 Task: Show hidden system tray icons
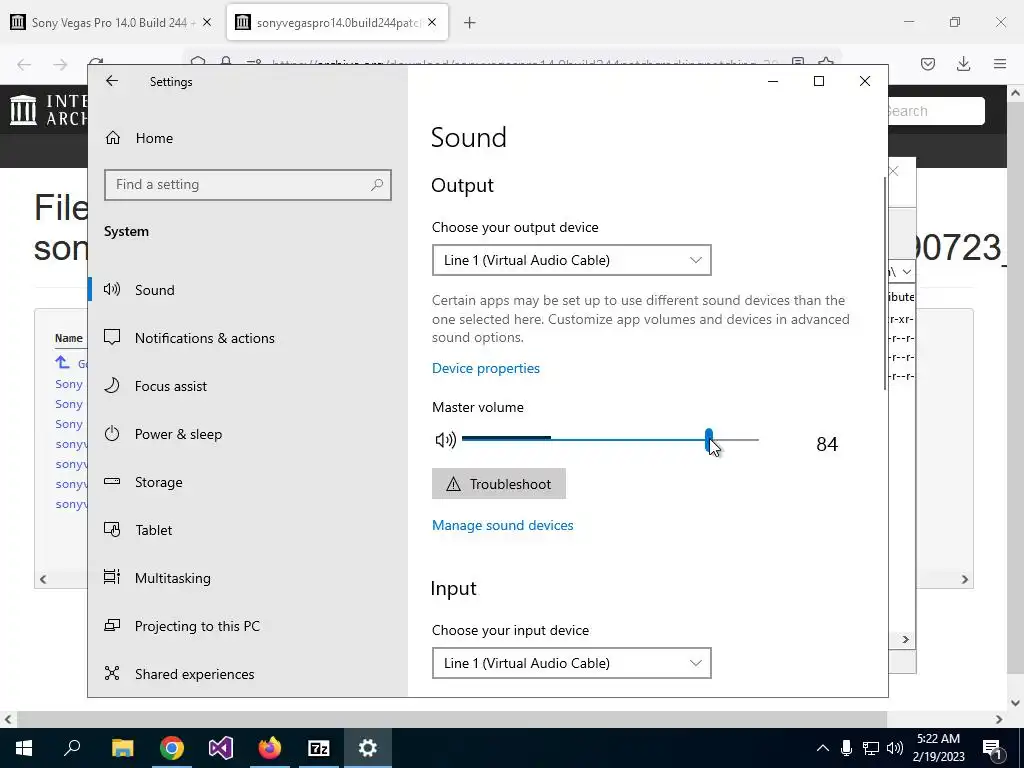point(823,748)
